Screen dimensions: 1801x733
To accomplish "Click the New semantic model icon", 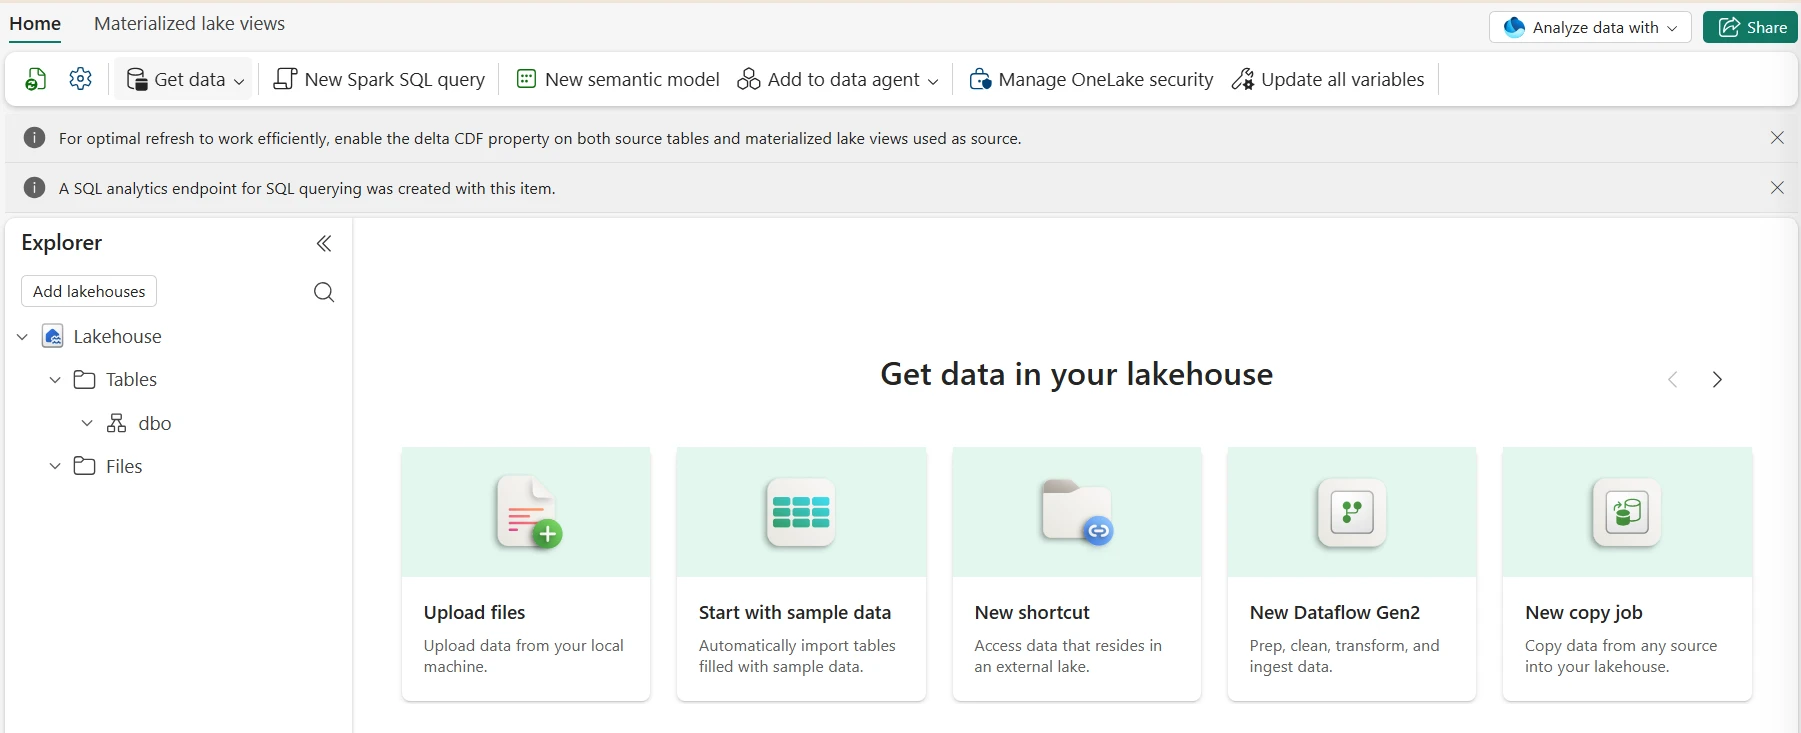I will [x=526, y=79].
